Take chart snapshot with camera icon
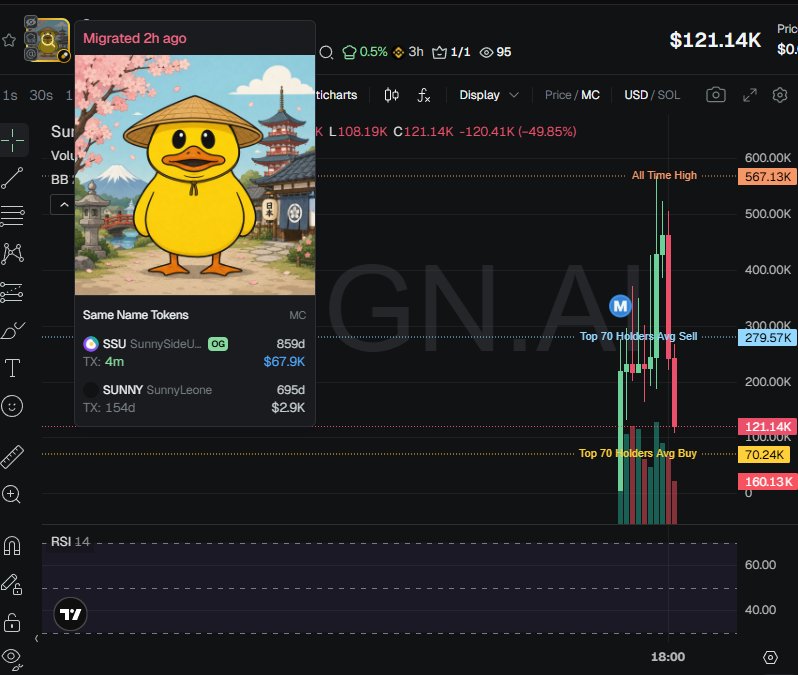 pos(716,95)
